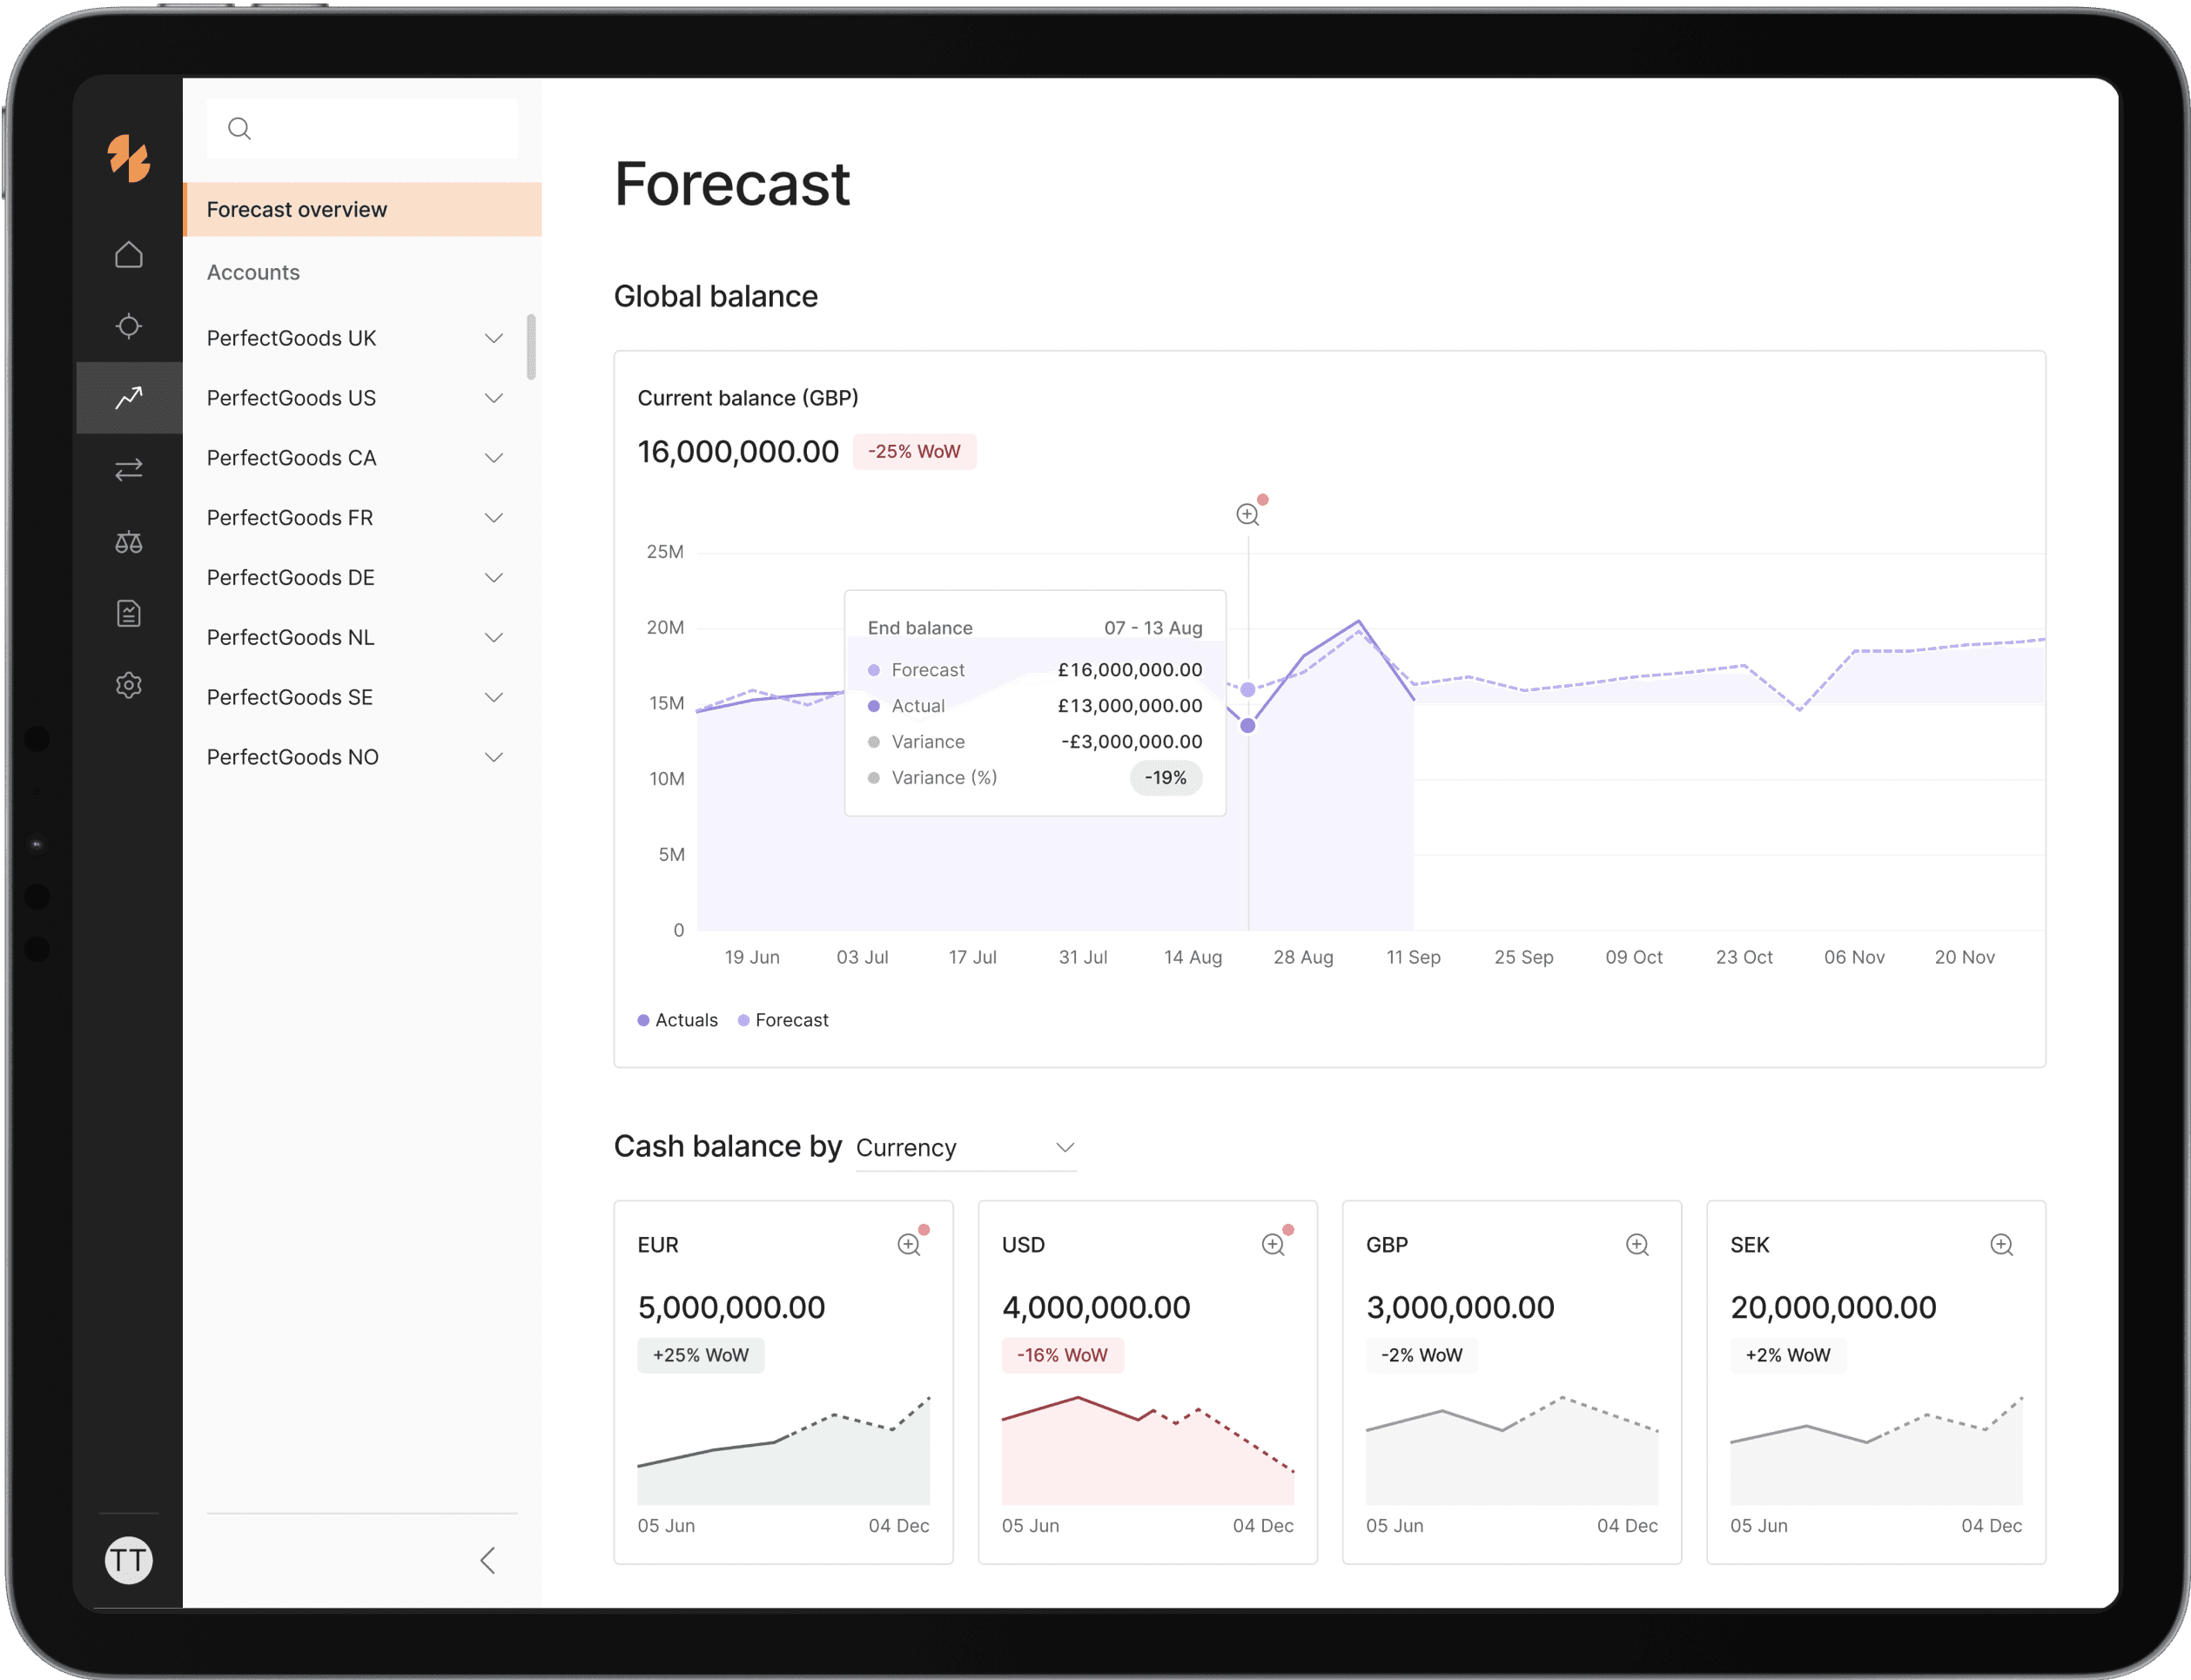Expand the PerfectGoods UK accounts
The image size is (2191, 1680).
coord(493,338)
